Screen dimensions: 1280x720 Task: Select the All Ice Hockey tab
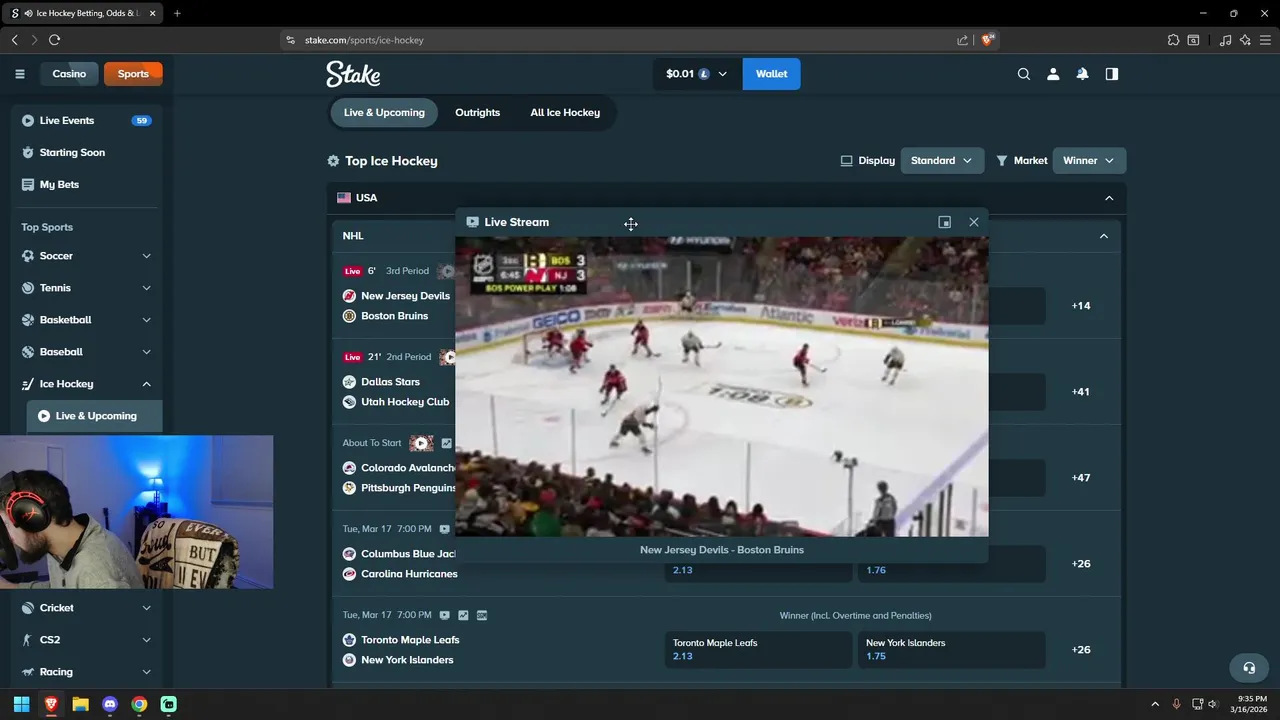point(565,113)
